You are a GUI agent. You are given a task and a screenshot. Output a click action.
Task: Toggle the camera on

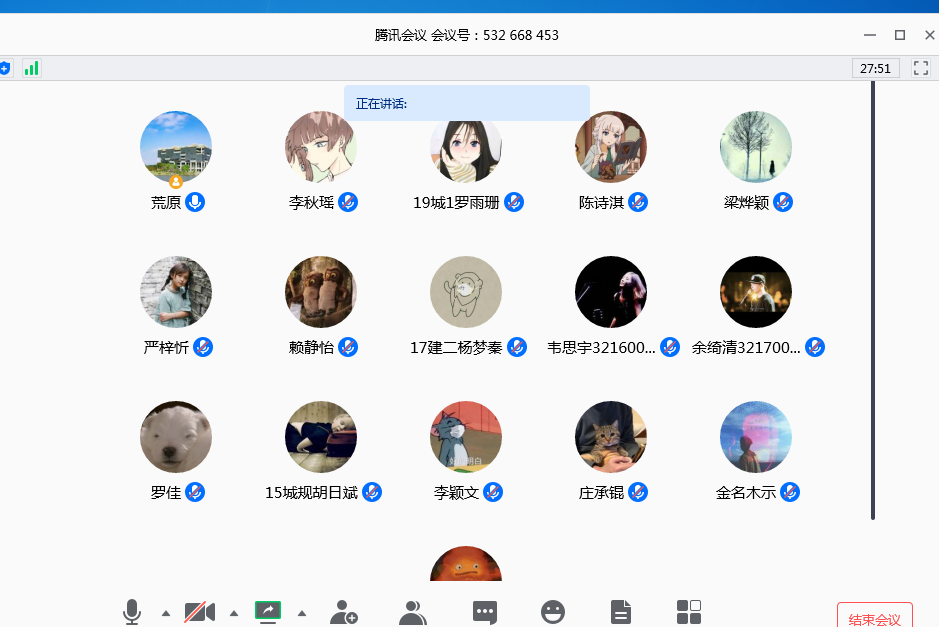pyautogui.click(x=200, y=612)
